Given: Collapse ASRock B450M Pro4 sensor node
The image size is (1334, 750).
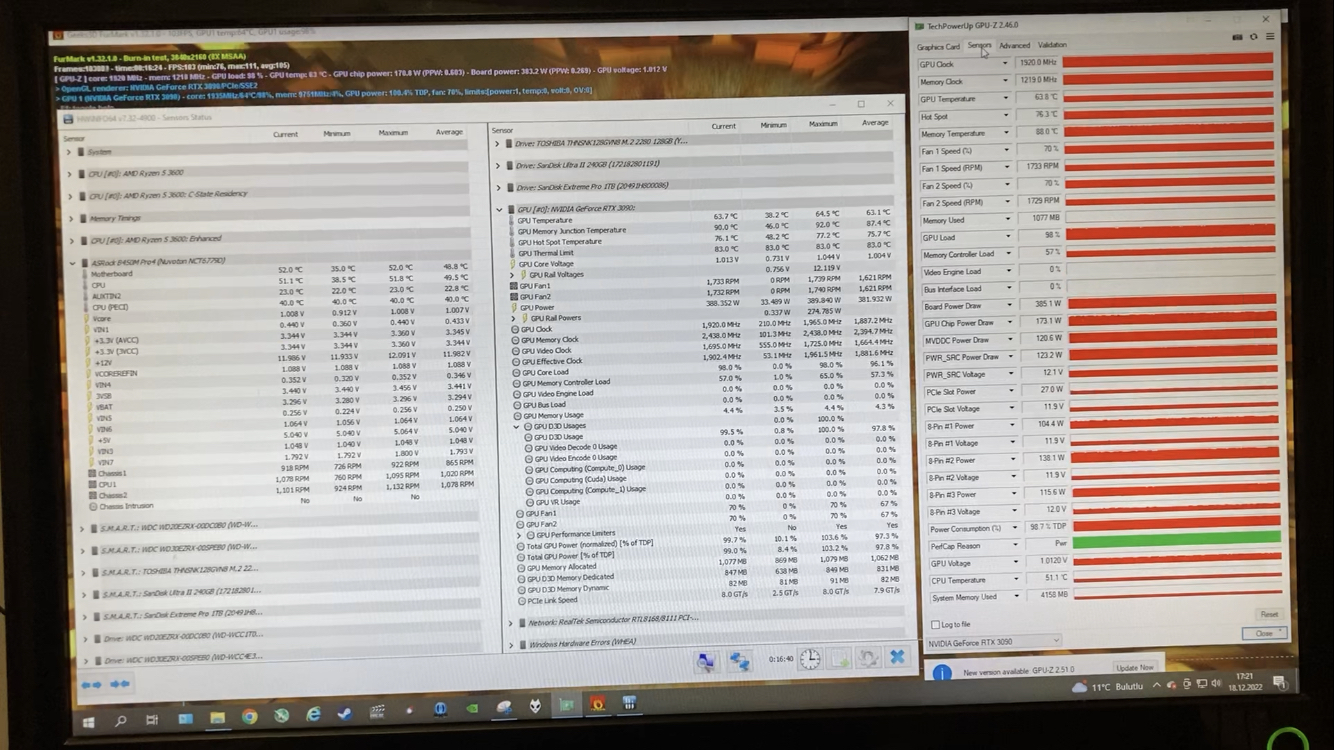Looking at the screenshot, I should click(72, 262).
